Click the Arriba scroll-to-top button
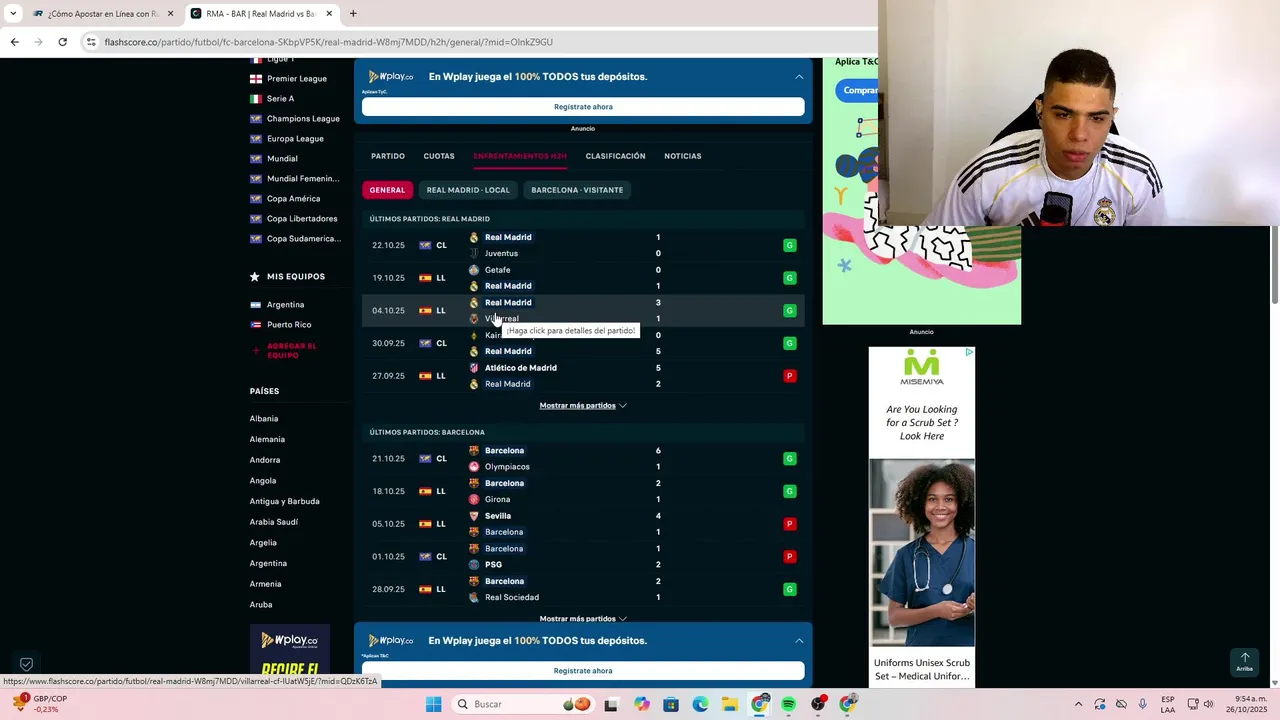Screen dimensions: 1280x720 point(1244,662)
